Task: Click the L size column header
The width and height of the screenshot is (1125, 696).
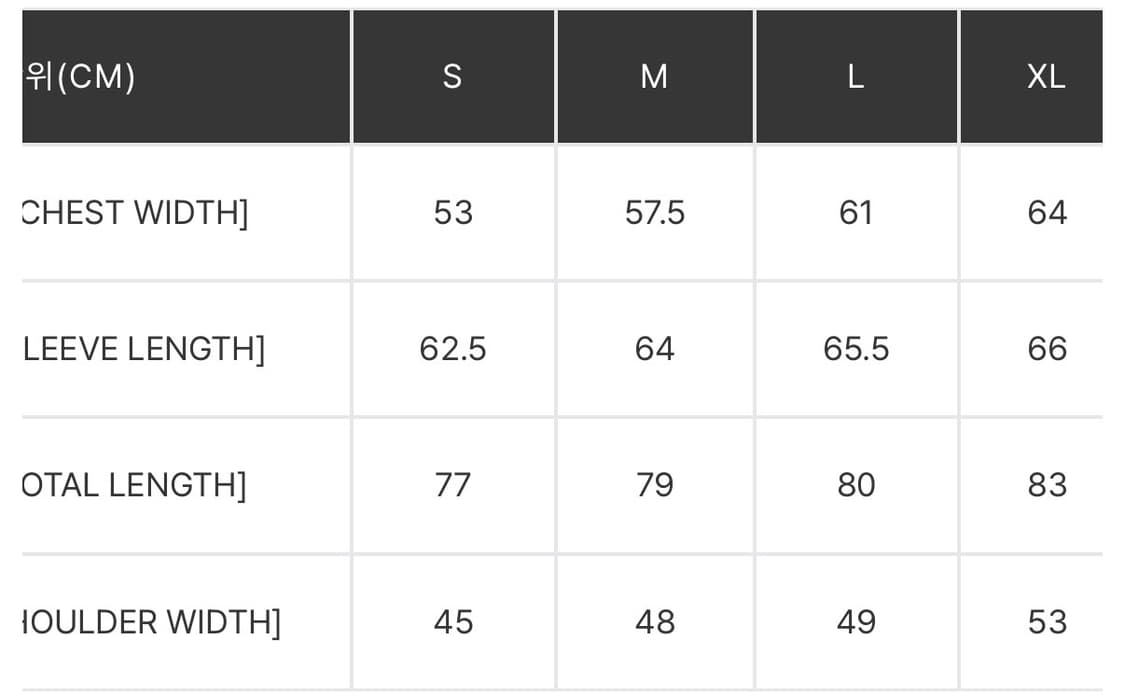Action: coord(856,77)
